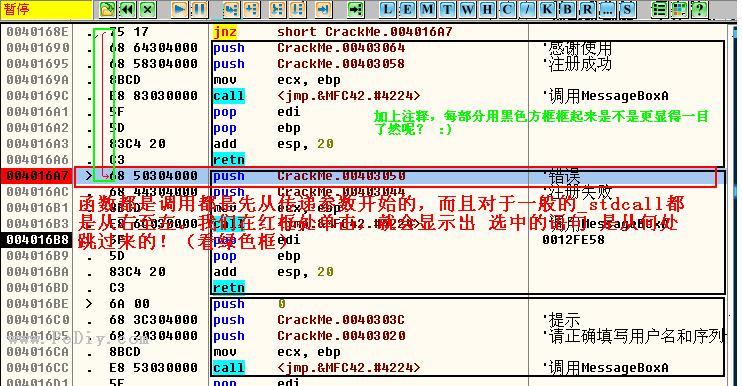Open Run trace with the ... button

(x=607, y=9)
